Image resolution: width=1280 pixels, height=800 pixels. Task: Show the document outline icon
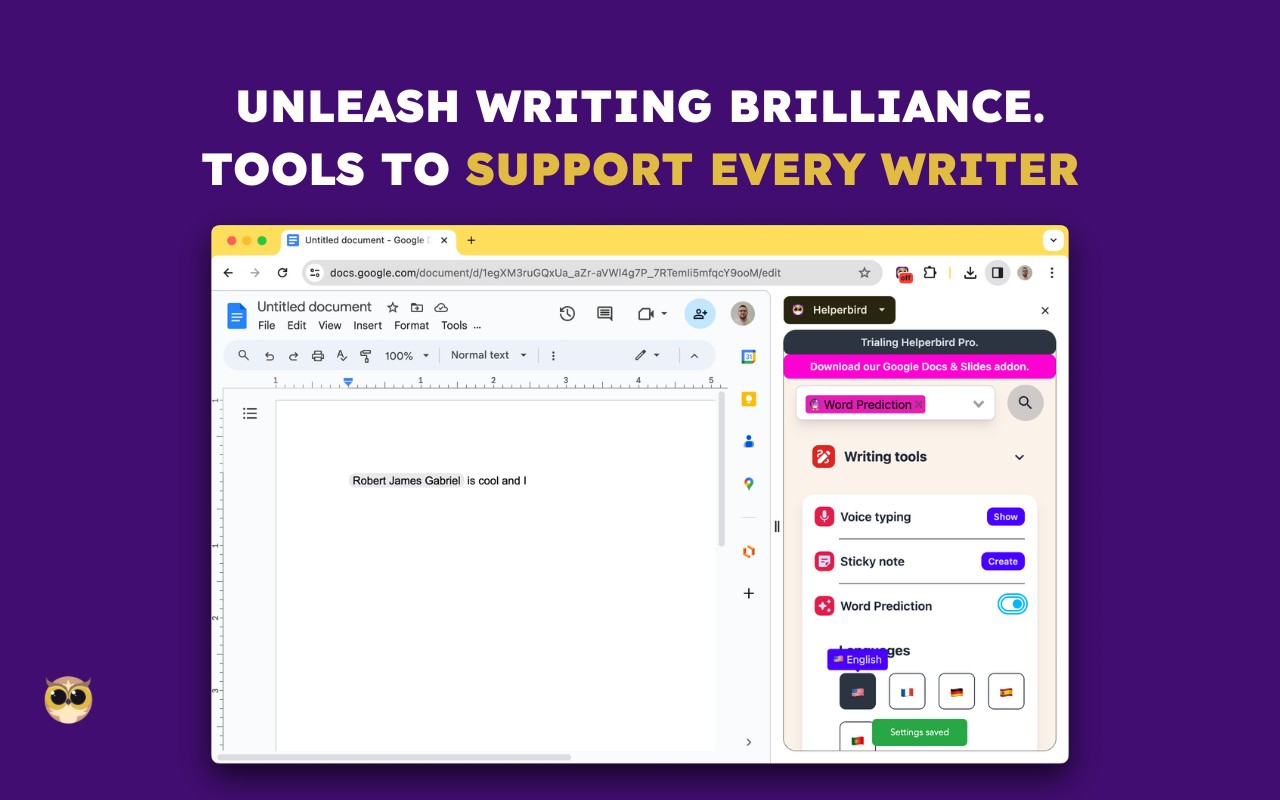250,413
